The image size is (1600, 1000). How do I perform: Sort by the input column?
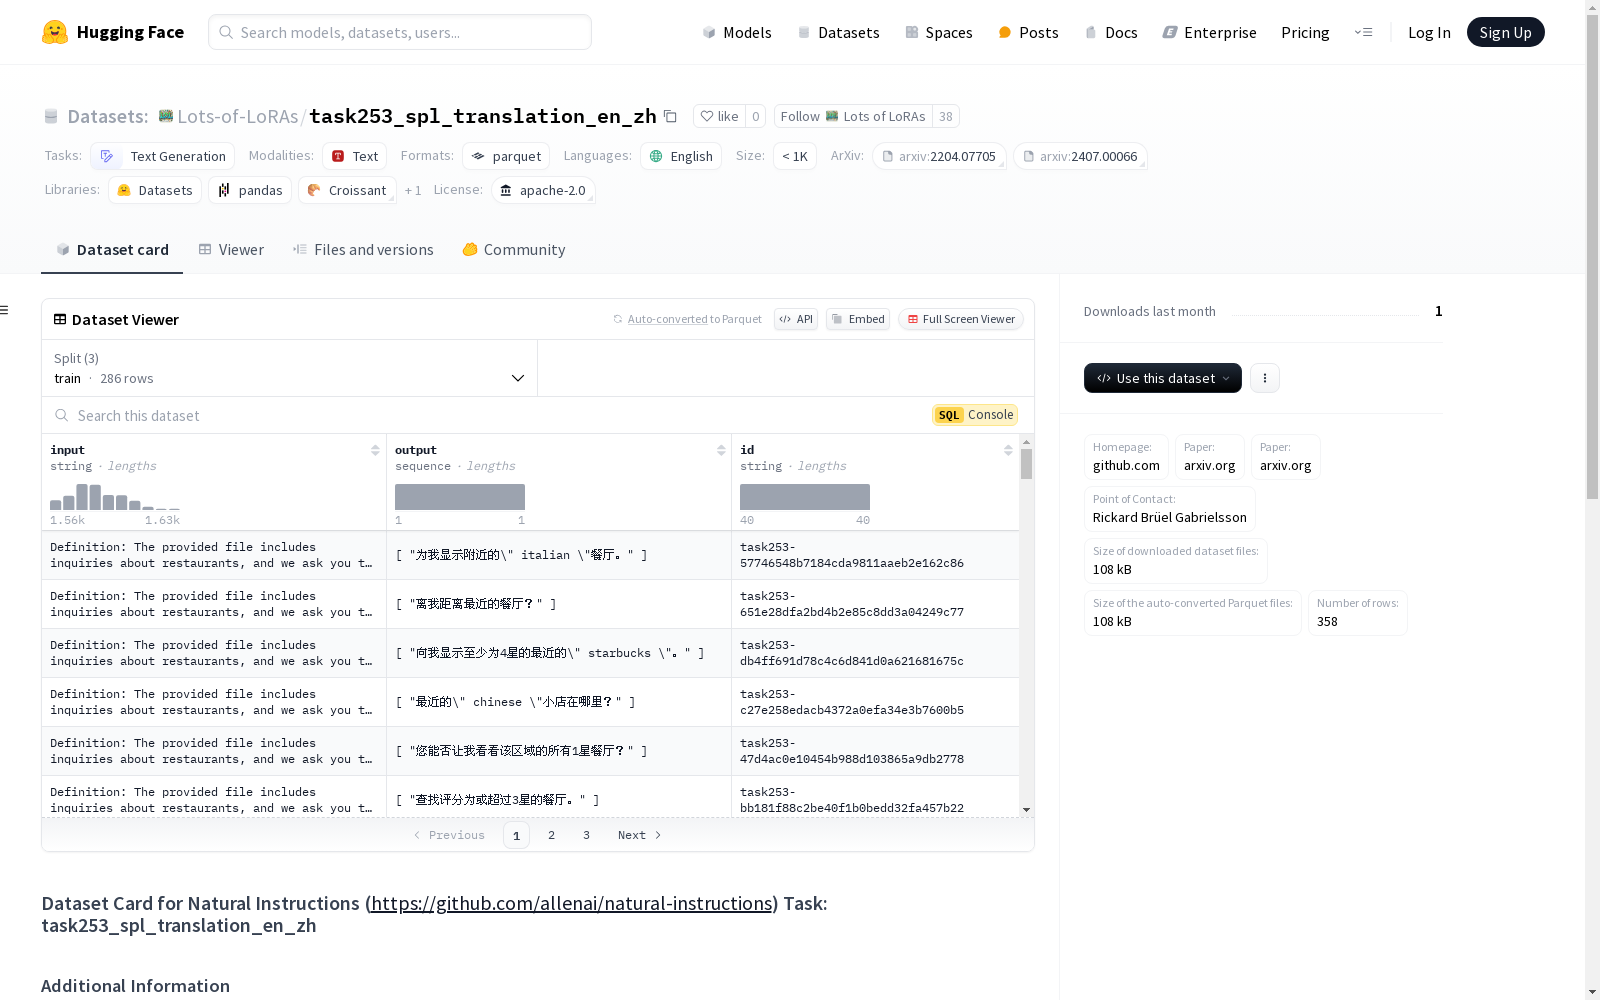[x=375, y=450]
